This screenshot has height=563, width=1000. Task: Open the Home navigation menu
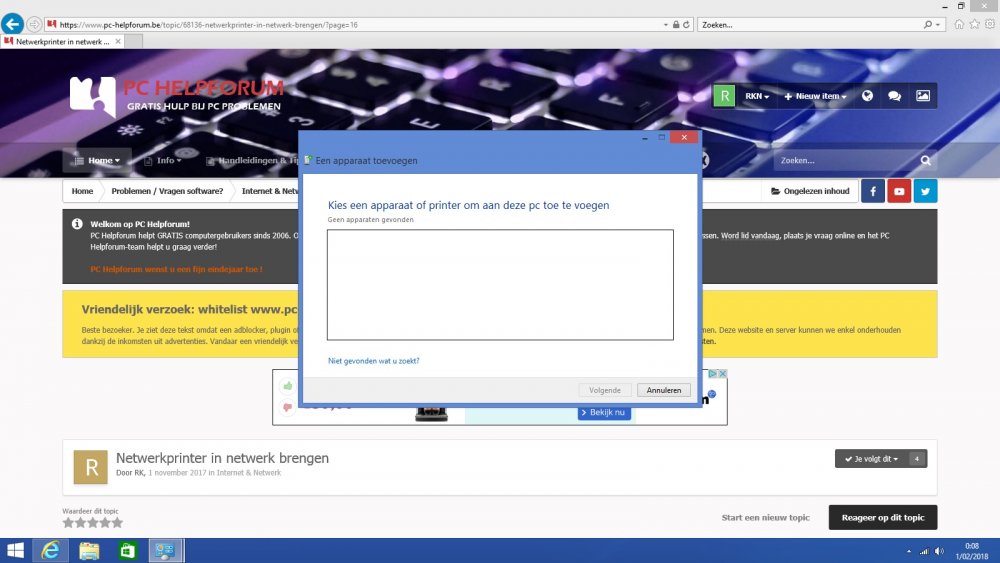[x=97, y=161]
